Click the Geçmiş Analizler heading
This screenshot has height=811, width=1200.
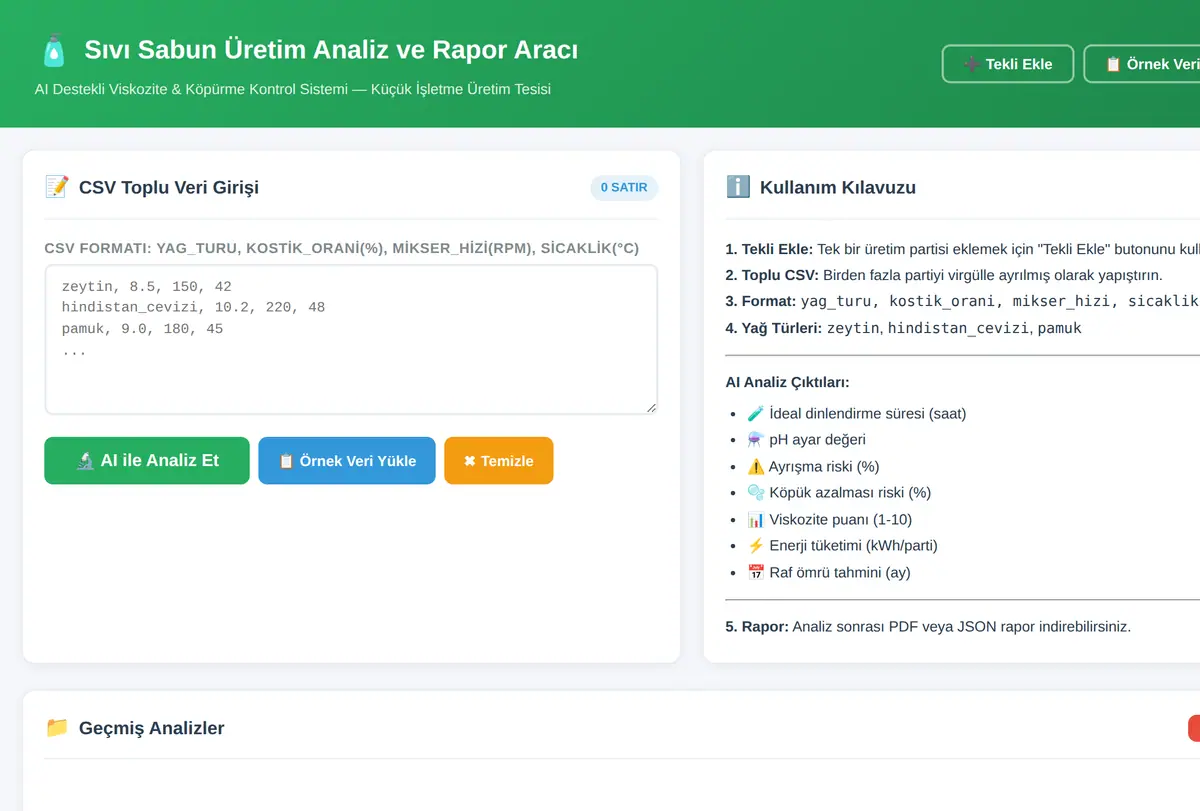coord(152,728)
